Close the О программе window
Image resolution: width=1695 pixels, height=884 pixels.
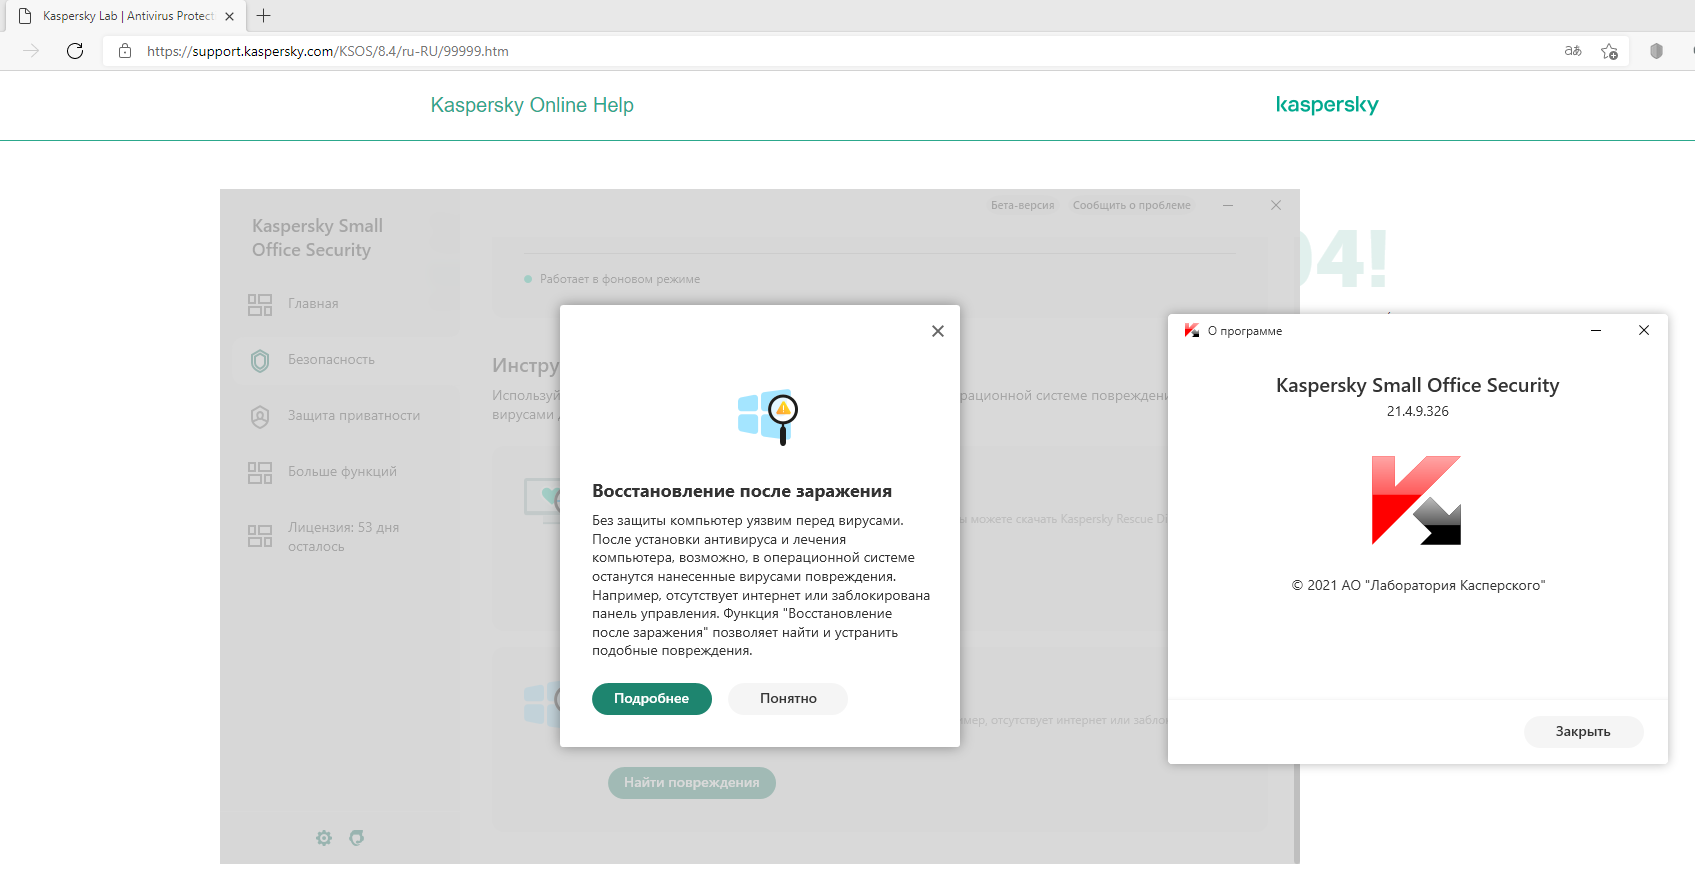[x=1644, y=330]
